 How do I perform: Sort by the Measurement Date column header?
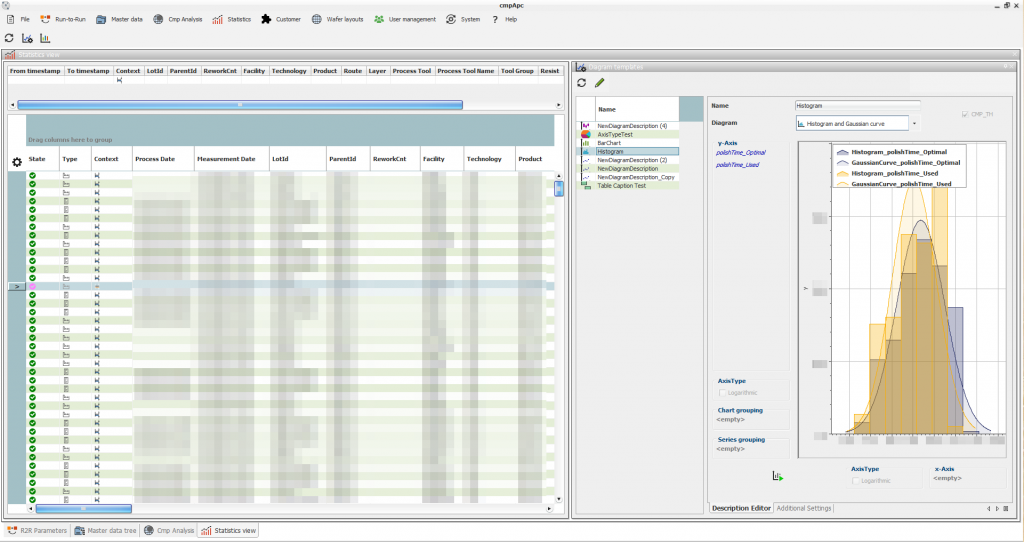232,159
